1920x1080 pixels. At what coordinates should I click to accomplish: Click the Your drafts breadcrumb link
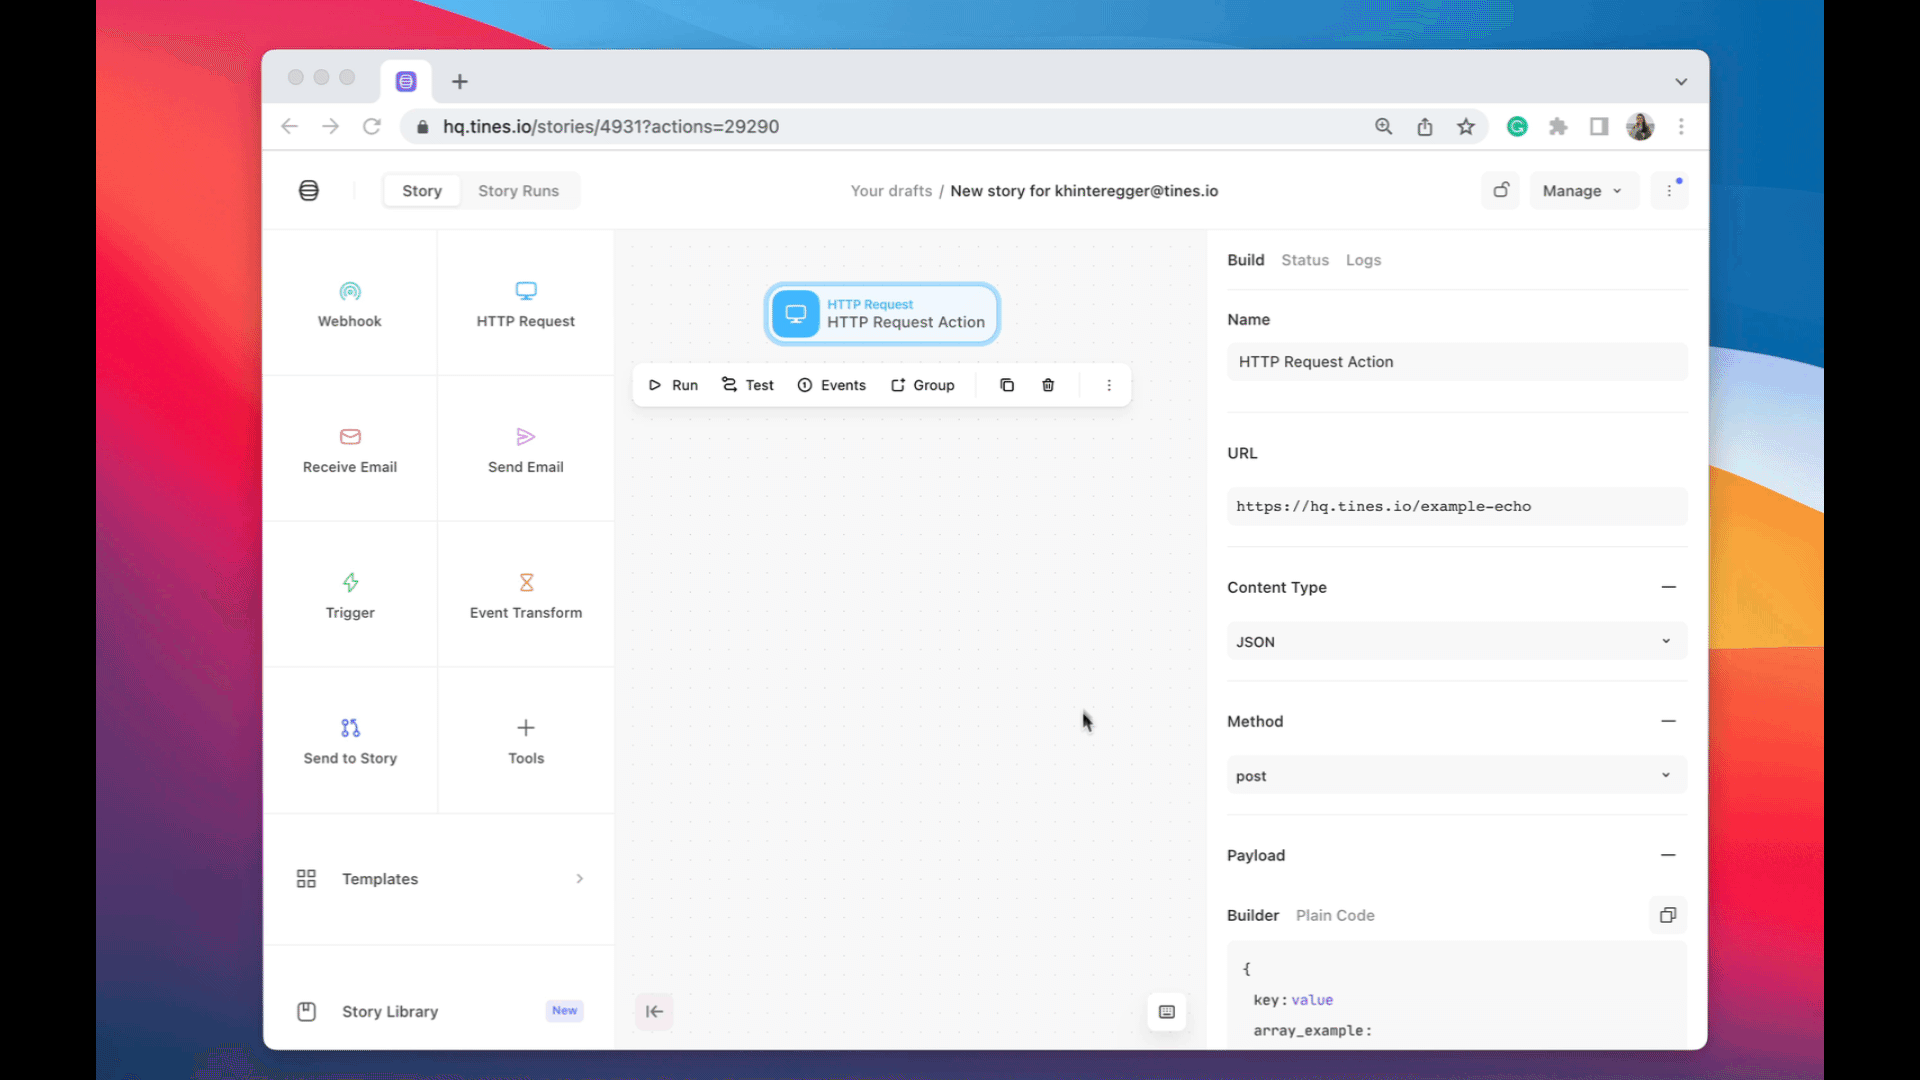891,191
